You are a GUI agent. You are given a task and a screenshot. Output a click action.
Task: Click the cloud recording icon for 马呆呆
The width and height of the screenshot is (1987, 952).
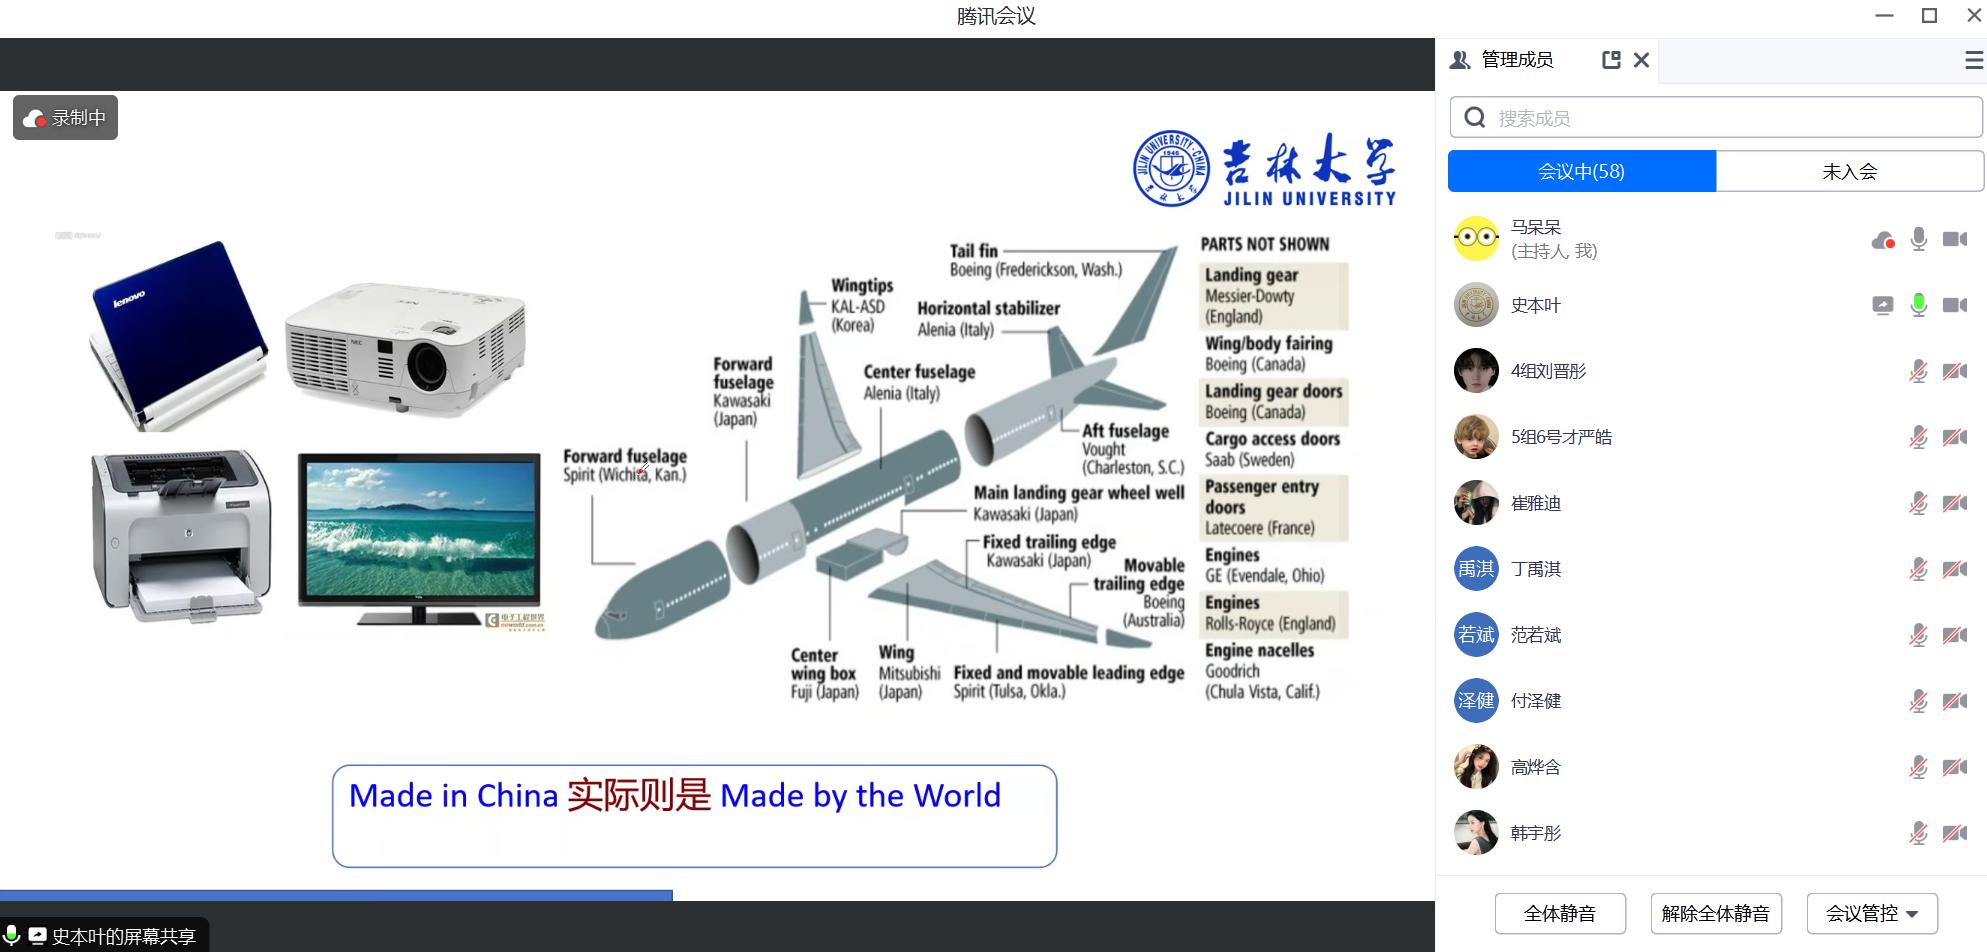tap(1883, 240)
